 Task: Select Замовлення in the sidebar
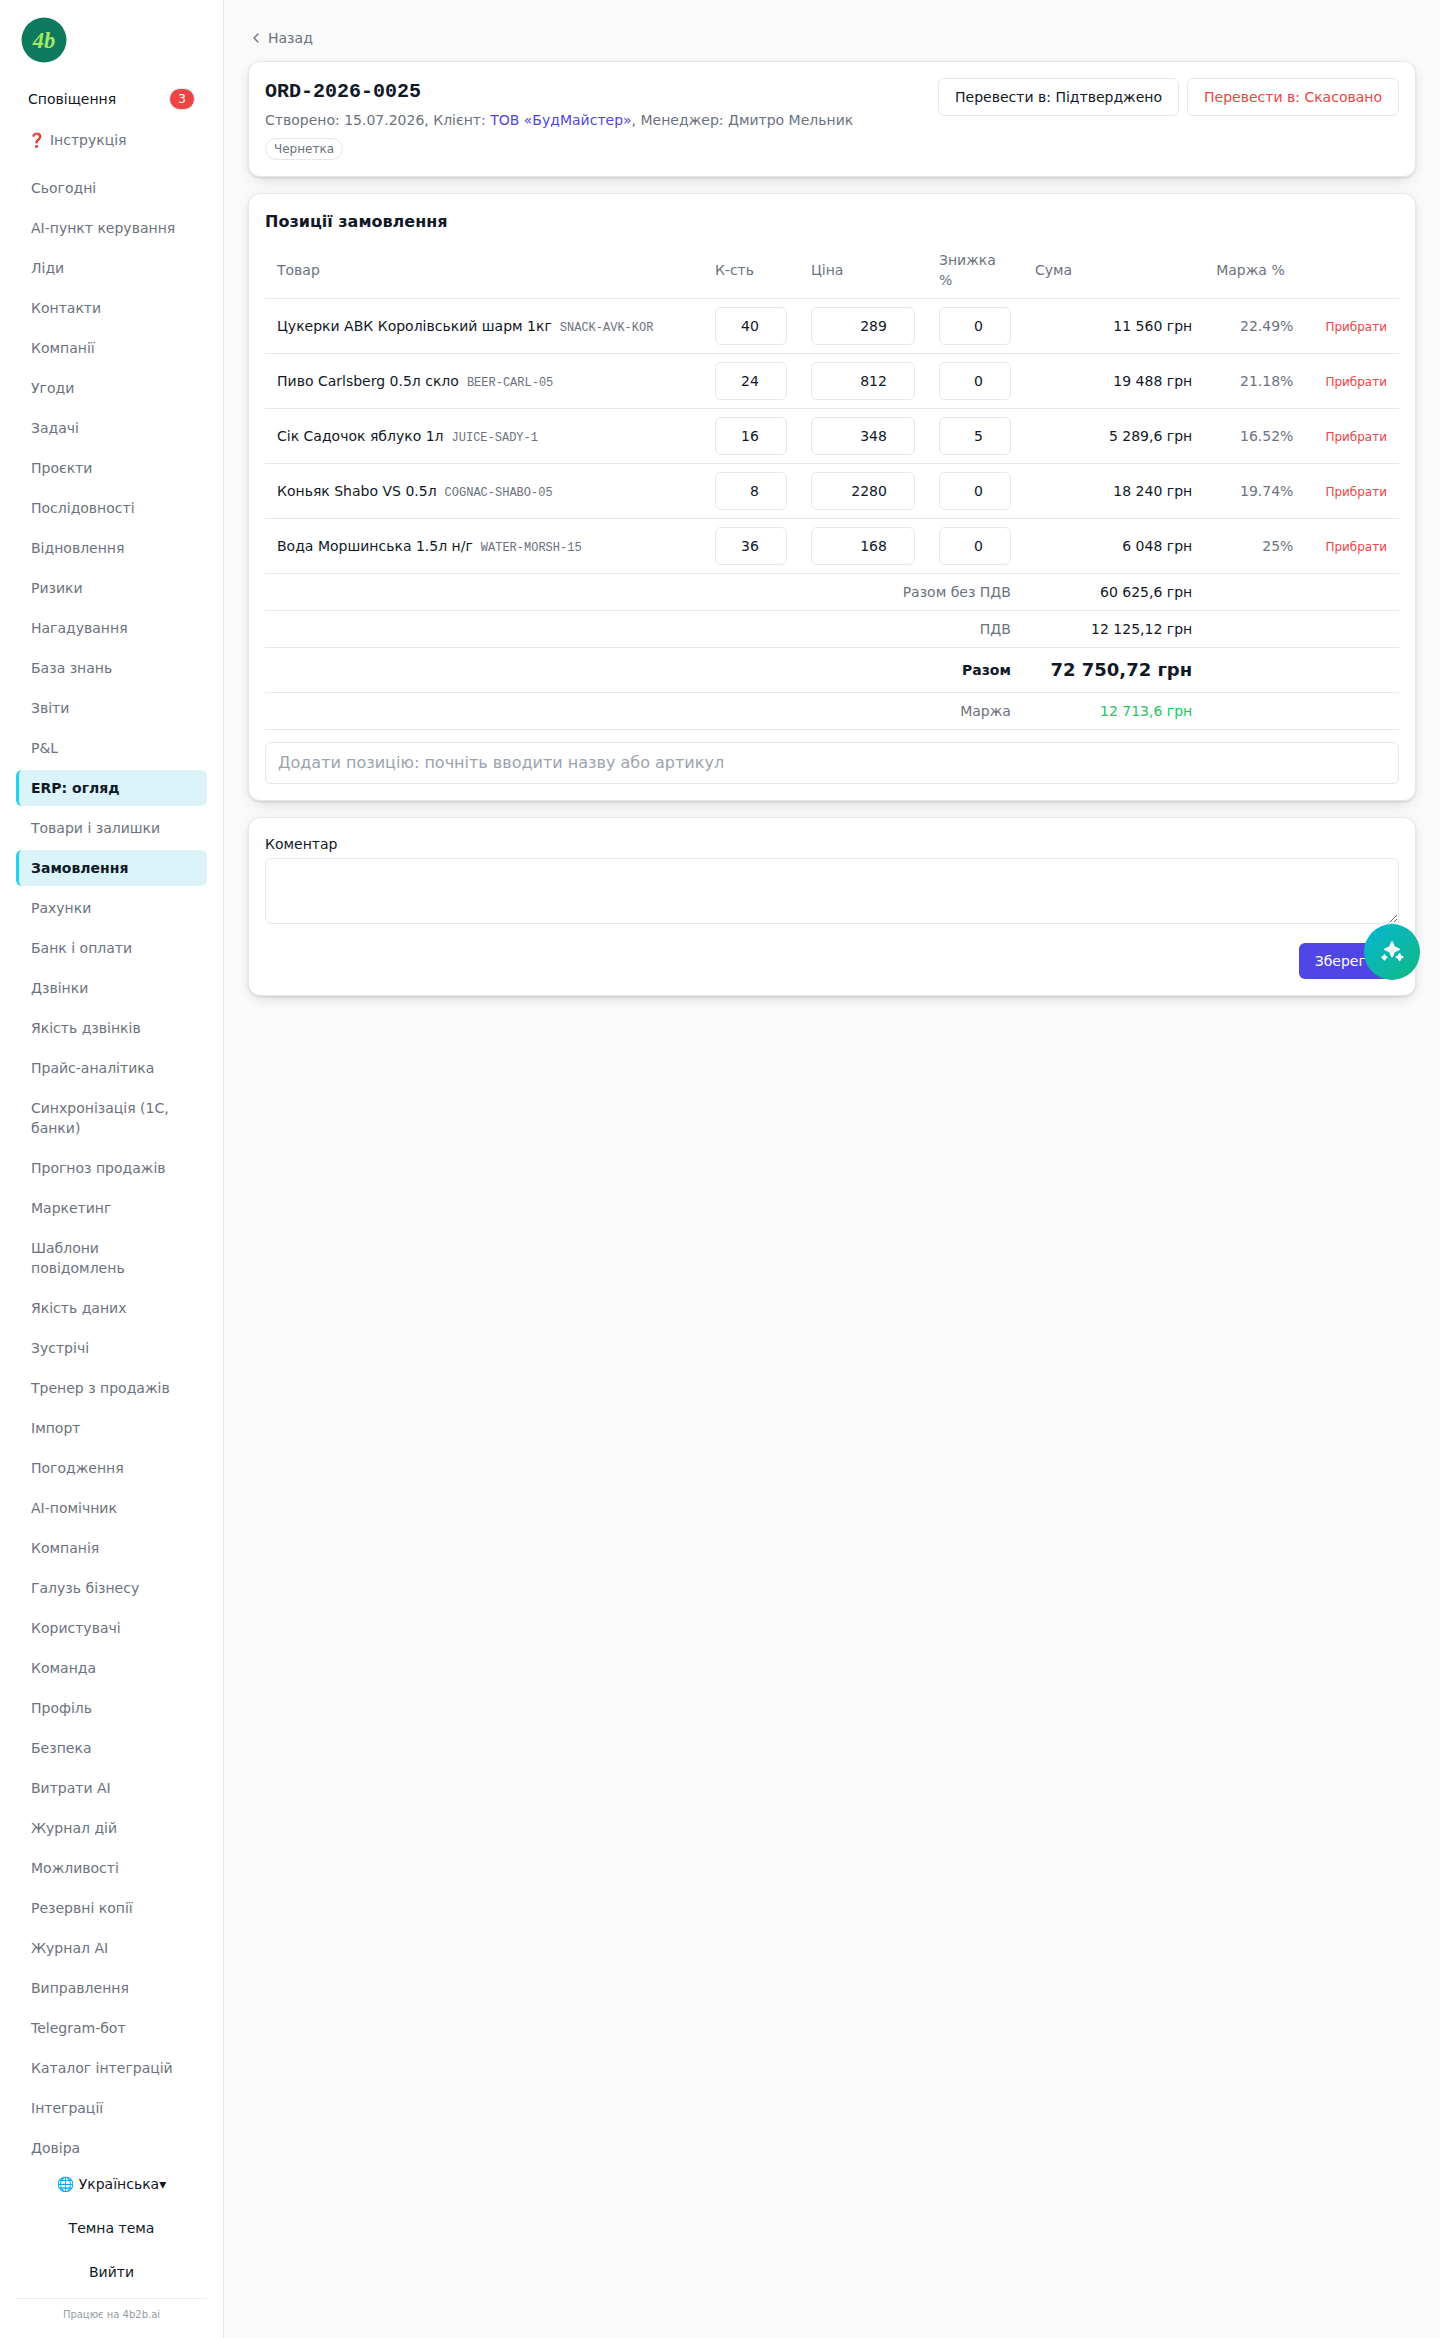coord(111,868)
